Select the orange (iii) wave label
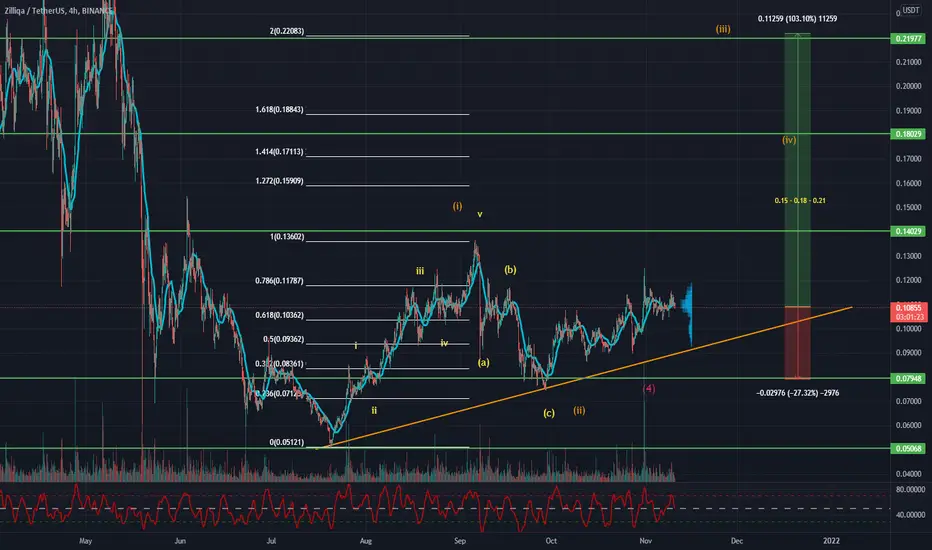The height and width of the screenshot is (550, 932). [723, 29]
